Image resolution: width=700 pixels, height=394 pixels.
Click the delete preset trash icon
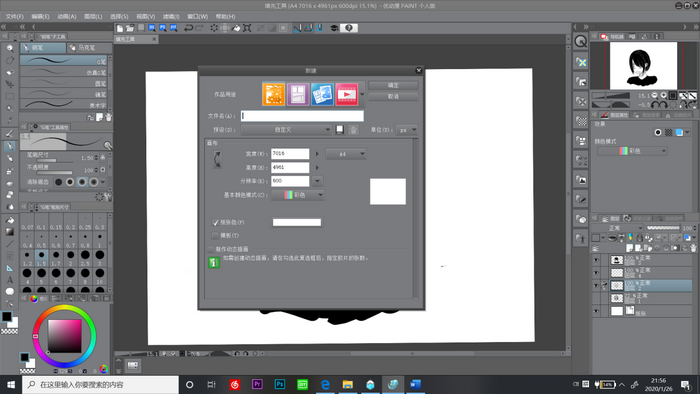tap(353, 130)
